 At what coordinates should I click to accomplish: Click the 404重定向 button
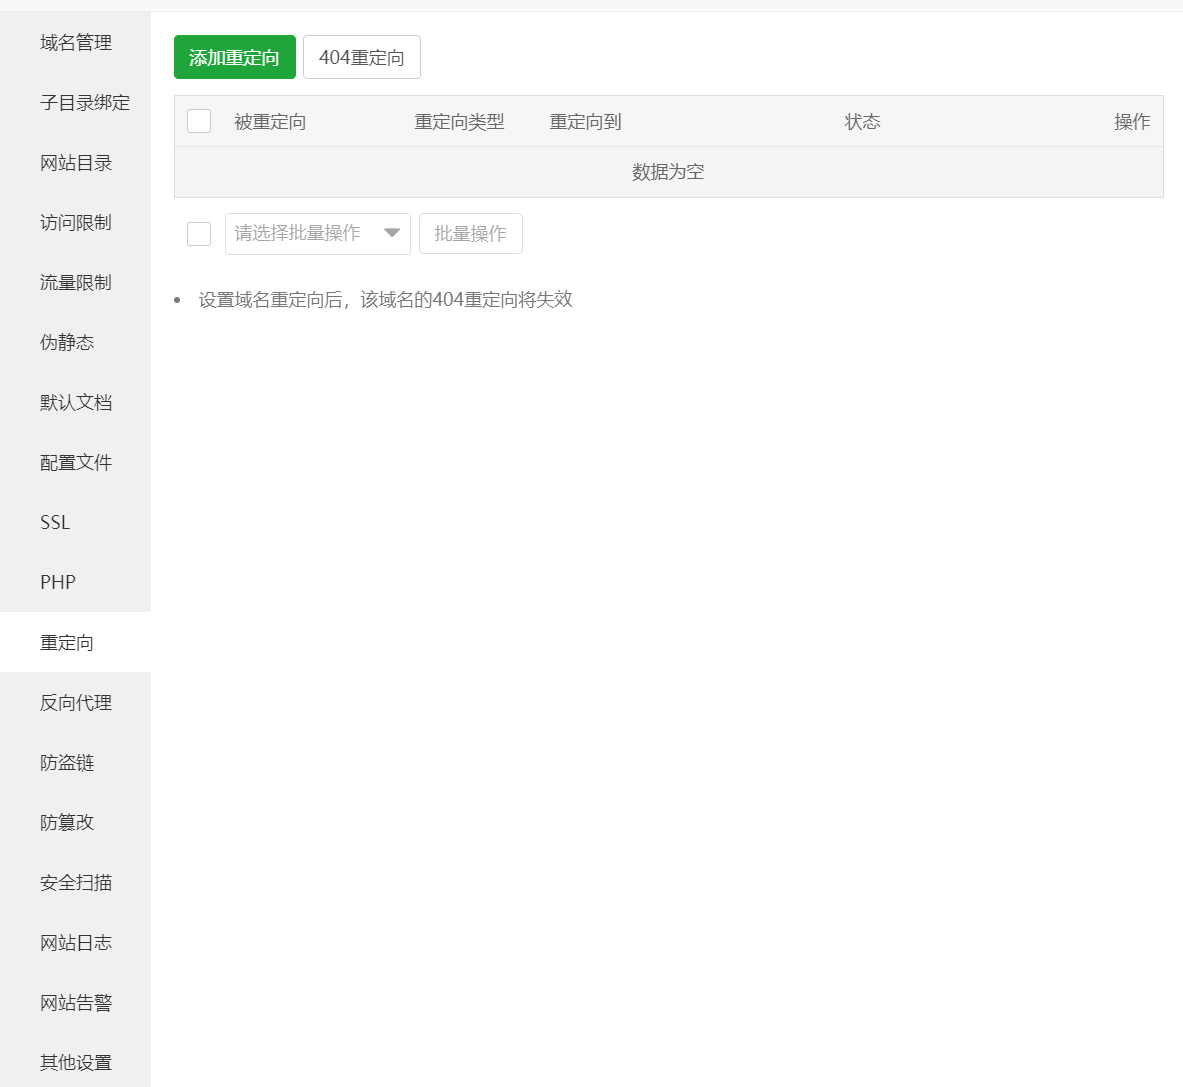361,57
